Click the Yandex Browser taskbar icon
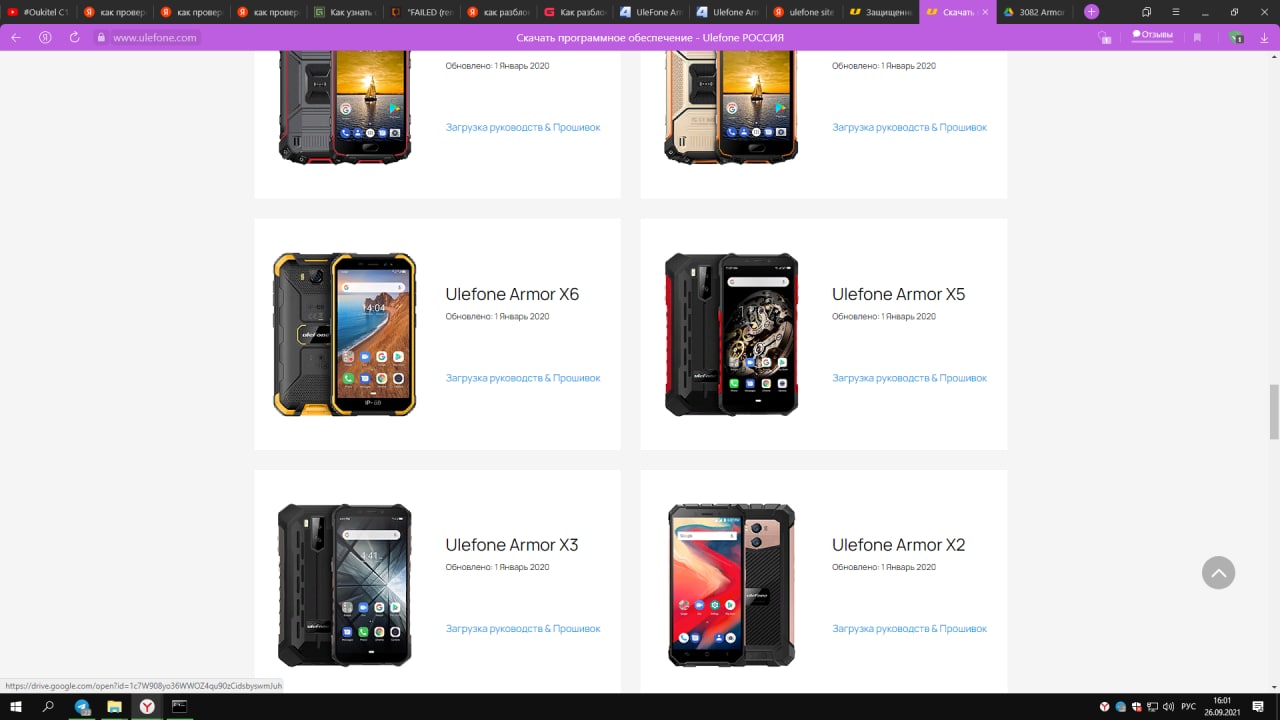Viewport: 1280px width, 720px height. 147,707
